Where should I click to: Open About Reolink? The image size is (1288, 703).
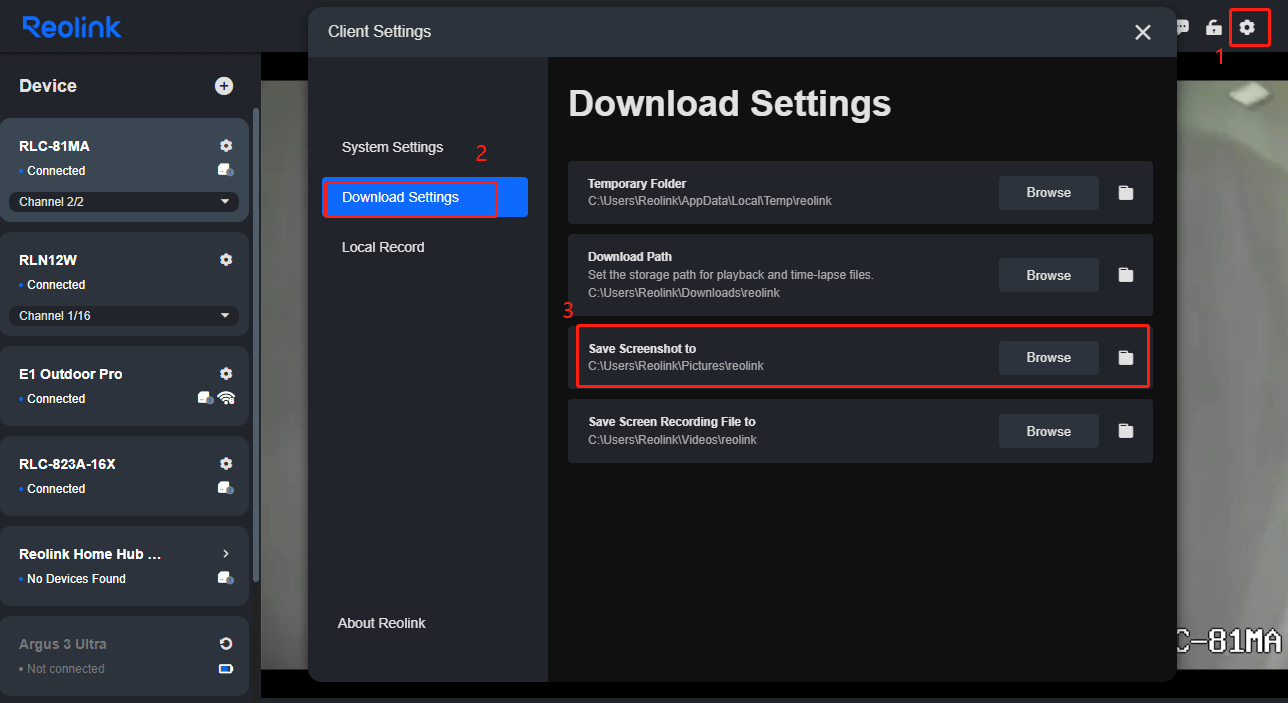(x=382, y=623)
